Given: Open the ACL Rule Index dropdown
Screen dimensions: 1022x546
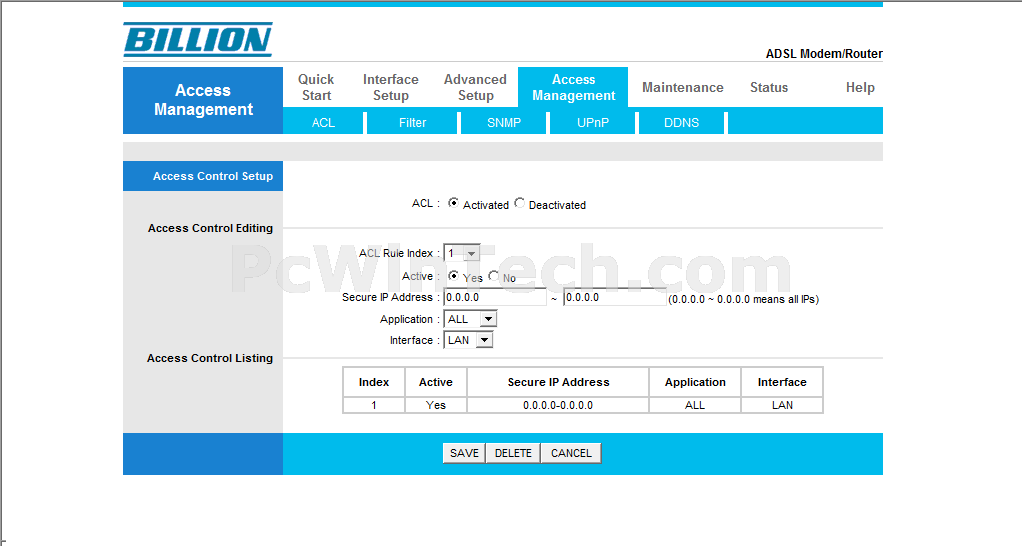Looking at the screenshot, I should tap(461, 253).
